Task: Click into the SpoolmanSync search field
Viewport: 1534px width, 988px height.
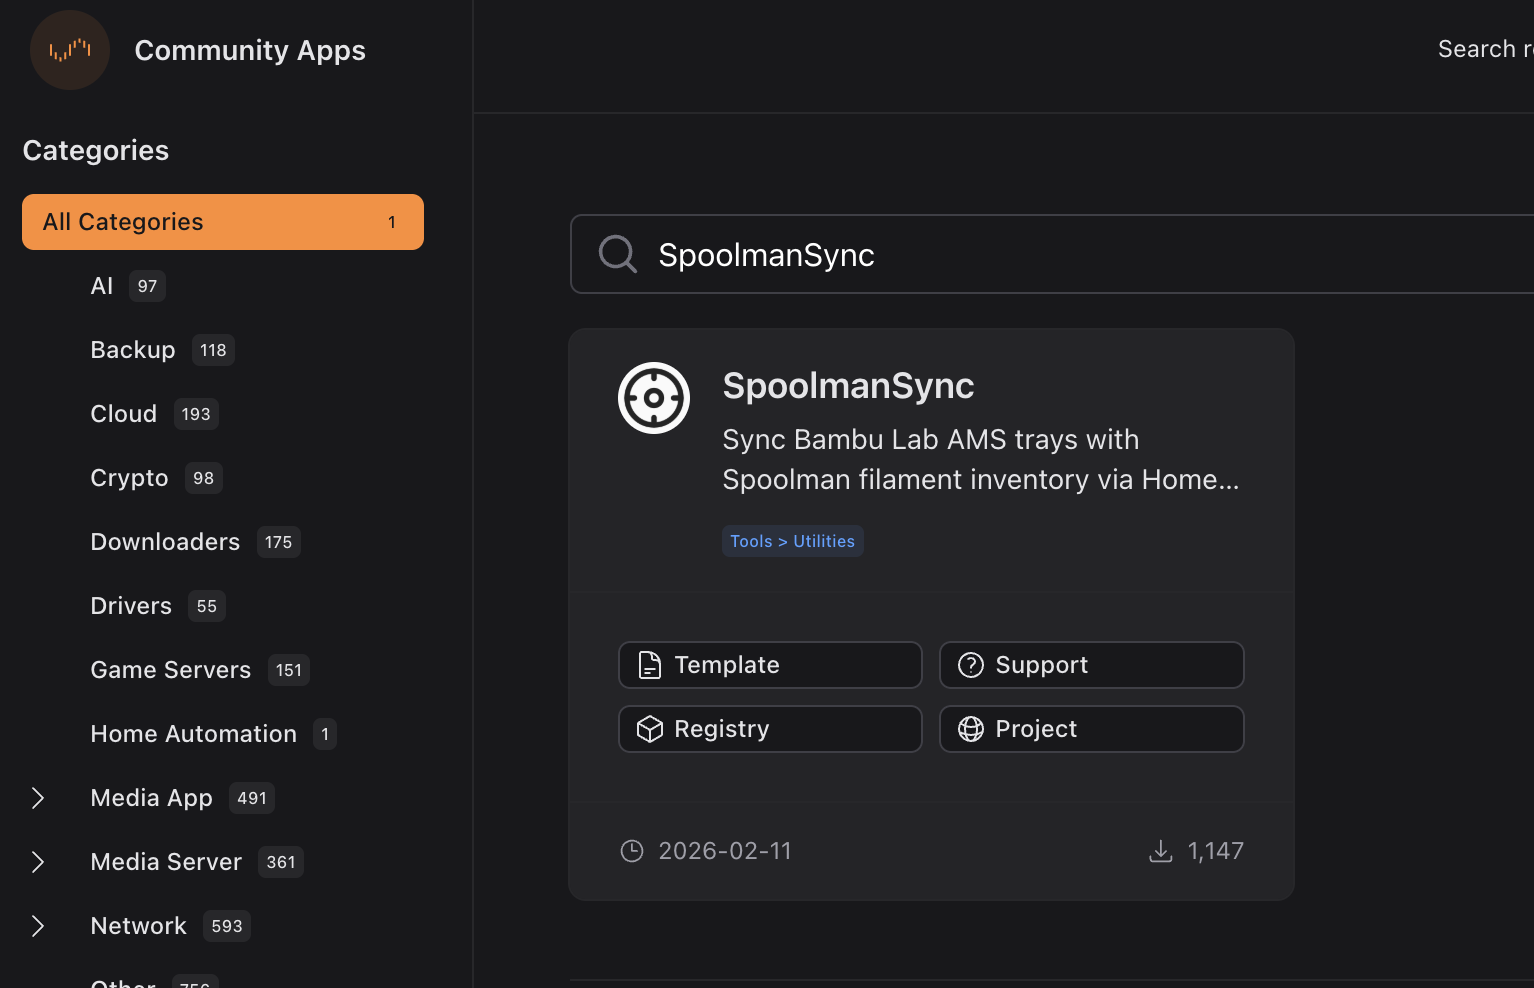Action: (x=1000, y=255)
